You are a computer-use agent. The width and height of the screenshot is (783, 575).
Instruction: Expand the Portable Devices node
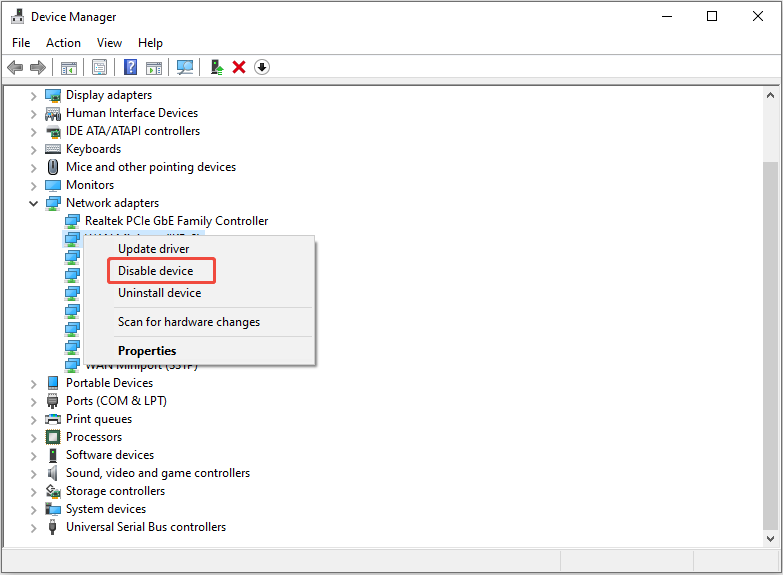pyautogui.click(x=33, y=384)
